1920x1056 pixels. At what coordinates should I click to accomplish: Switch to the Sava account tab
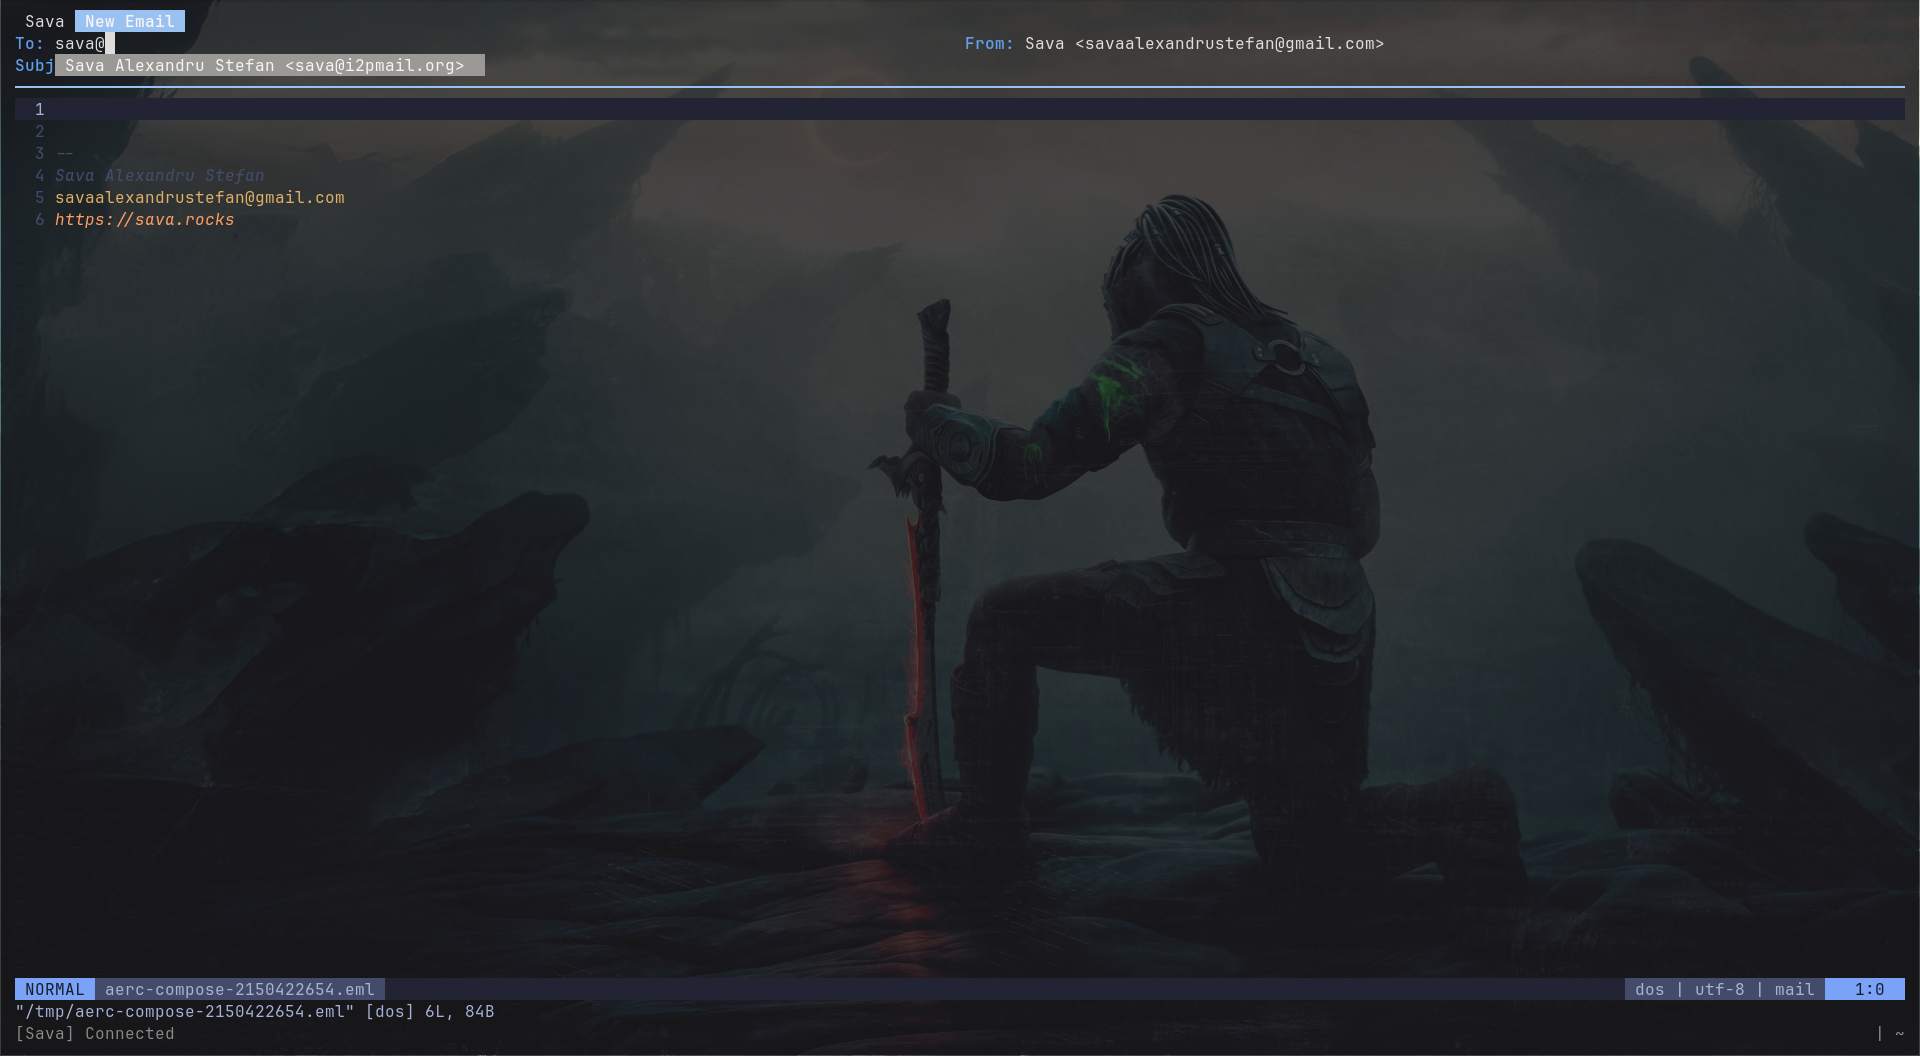[44, 21]
